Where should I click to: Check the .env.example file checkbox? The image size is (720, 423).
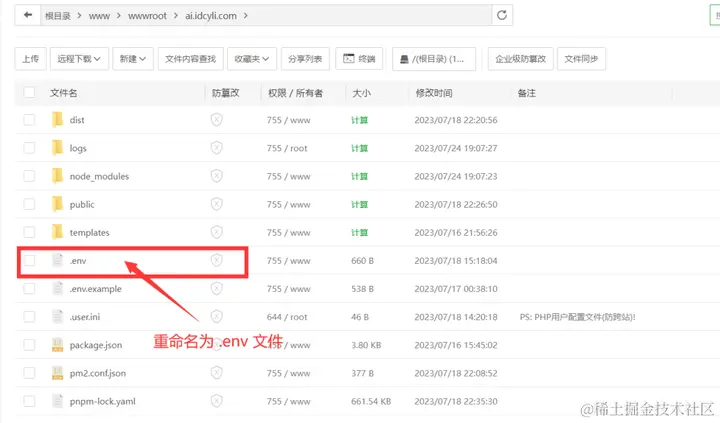coord(29,288)
